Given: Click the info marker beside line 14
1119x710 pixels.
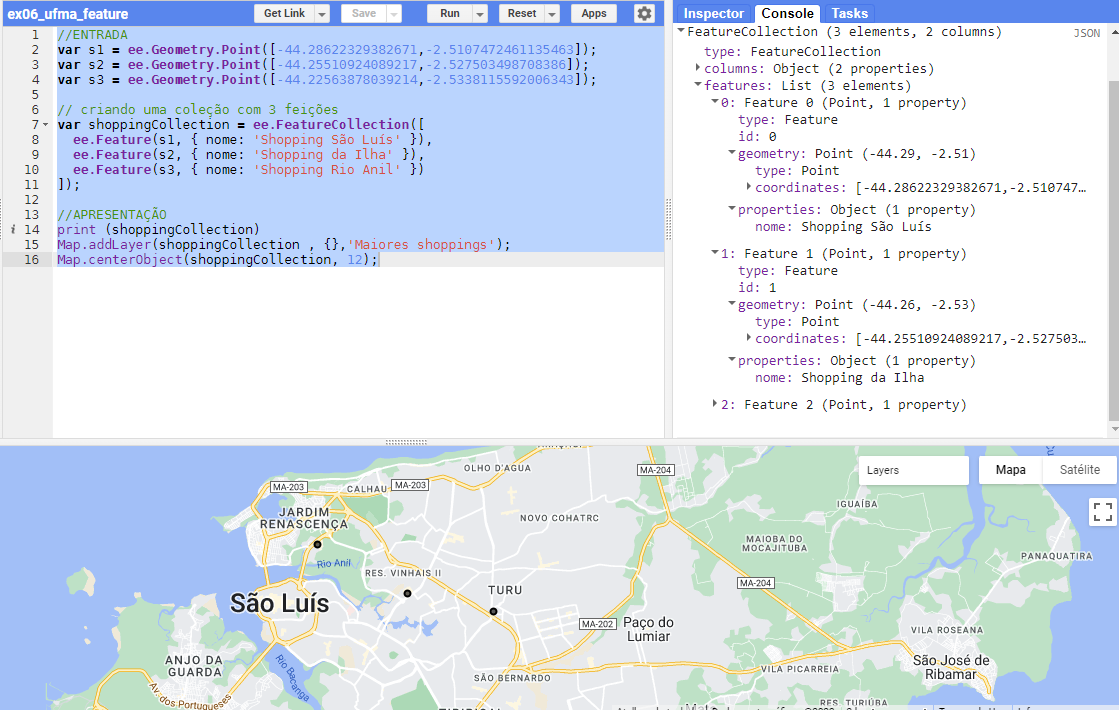Looking at the screenshot, I should point(13,230).
